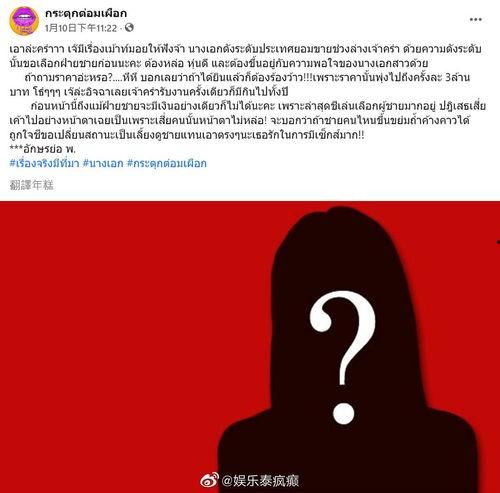Screen dimensions: 500x493
Task: Open the blue hashtag #นางเอก
Action: (x=103, y=163)
